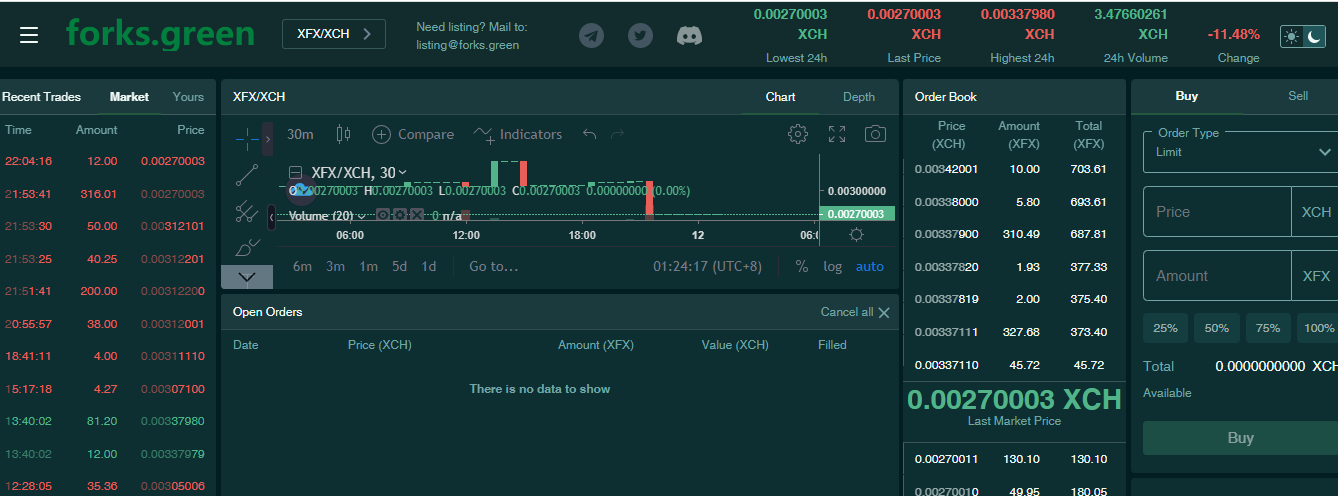Open the hamburger navigation menu
This screenshot has height=496, width=1338.
pyautogui.click(x=29, y=35)
